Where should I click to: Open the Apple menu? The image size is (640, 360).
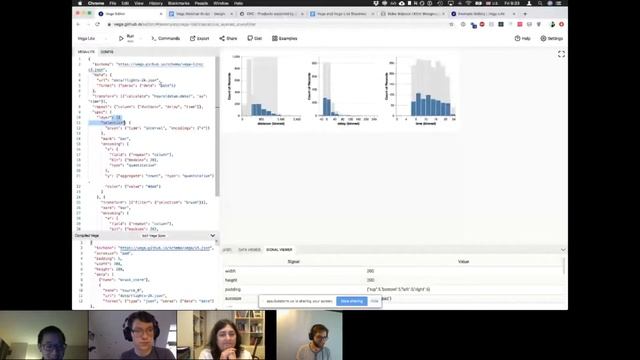[x=80, y=3]
